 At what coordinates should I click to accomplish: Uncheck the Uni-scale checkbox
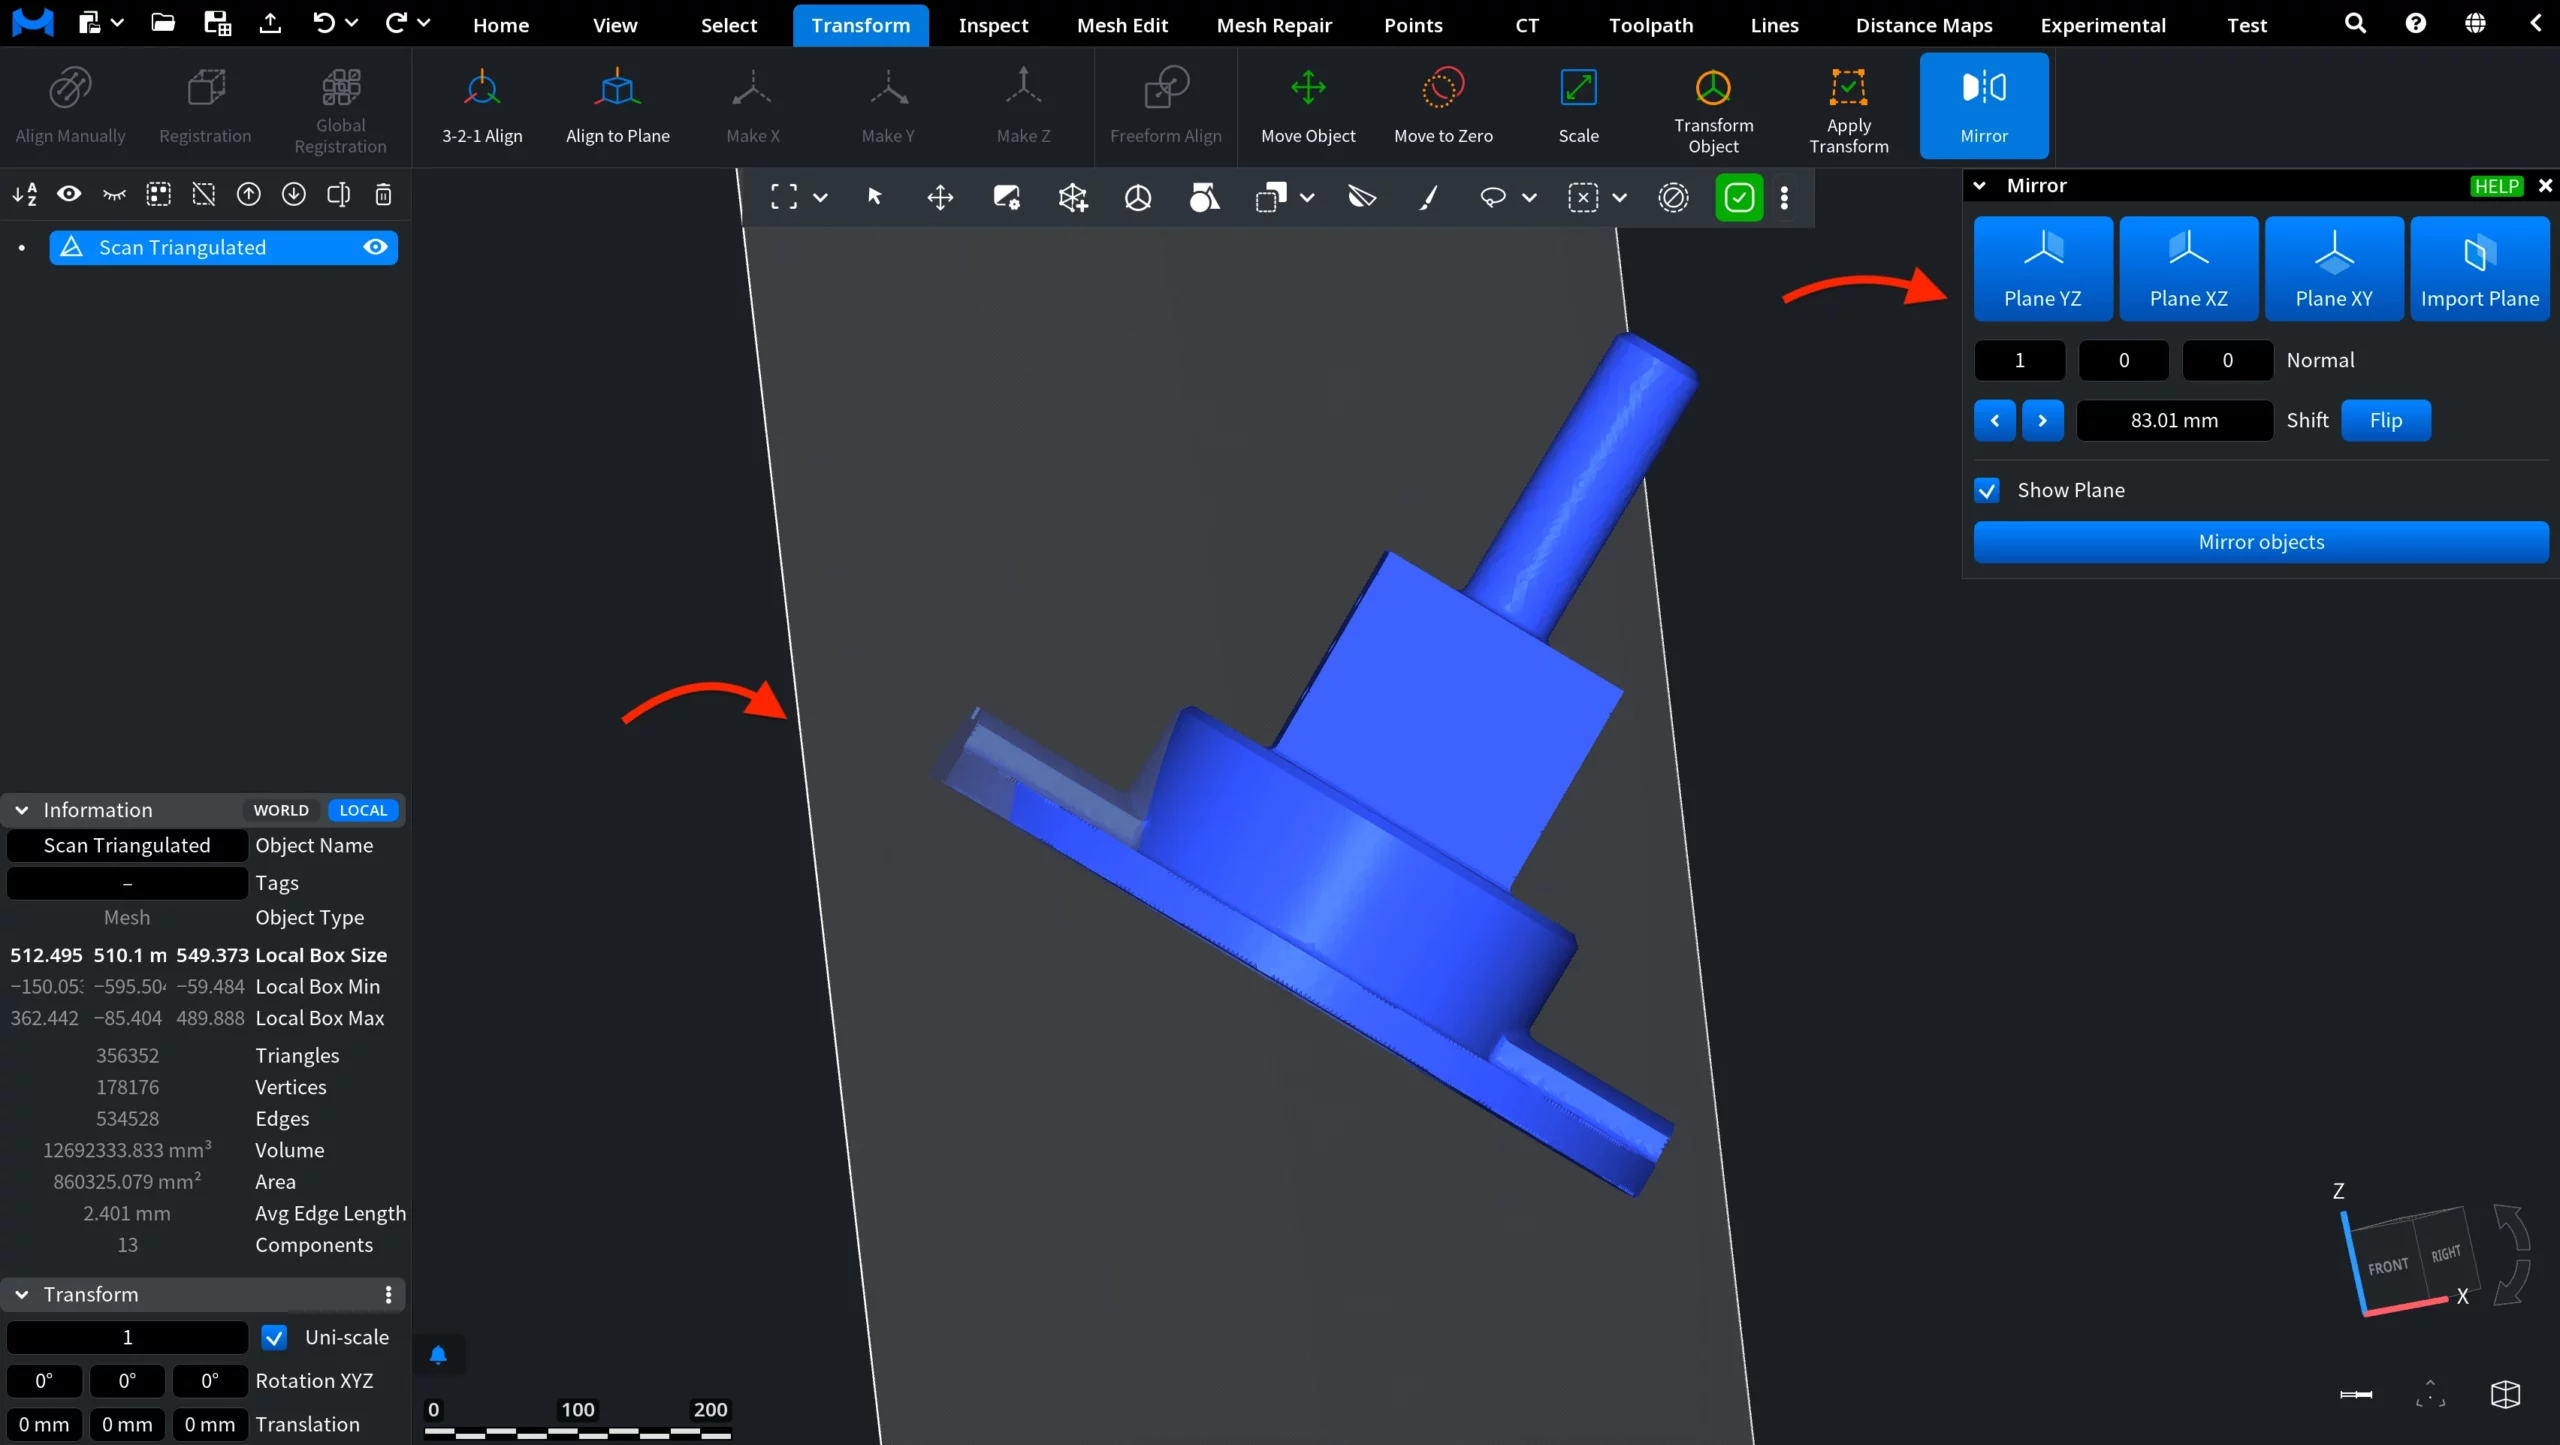click(x=273, y=1337)
